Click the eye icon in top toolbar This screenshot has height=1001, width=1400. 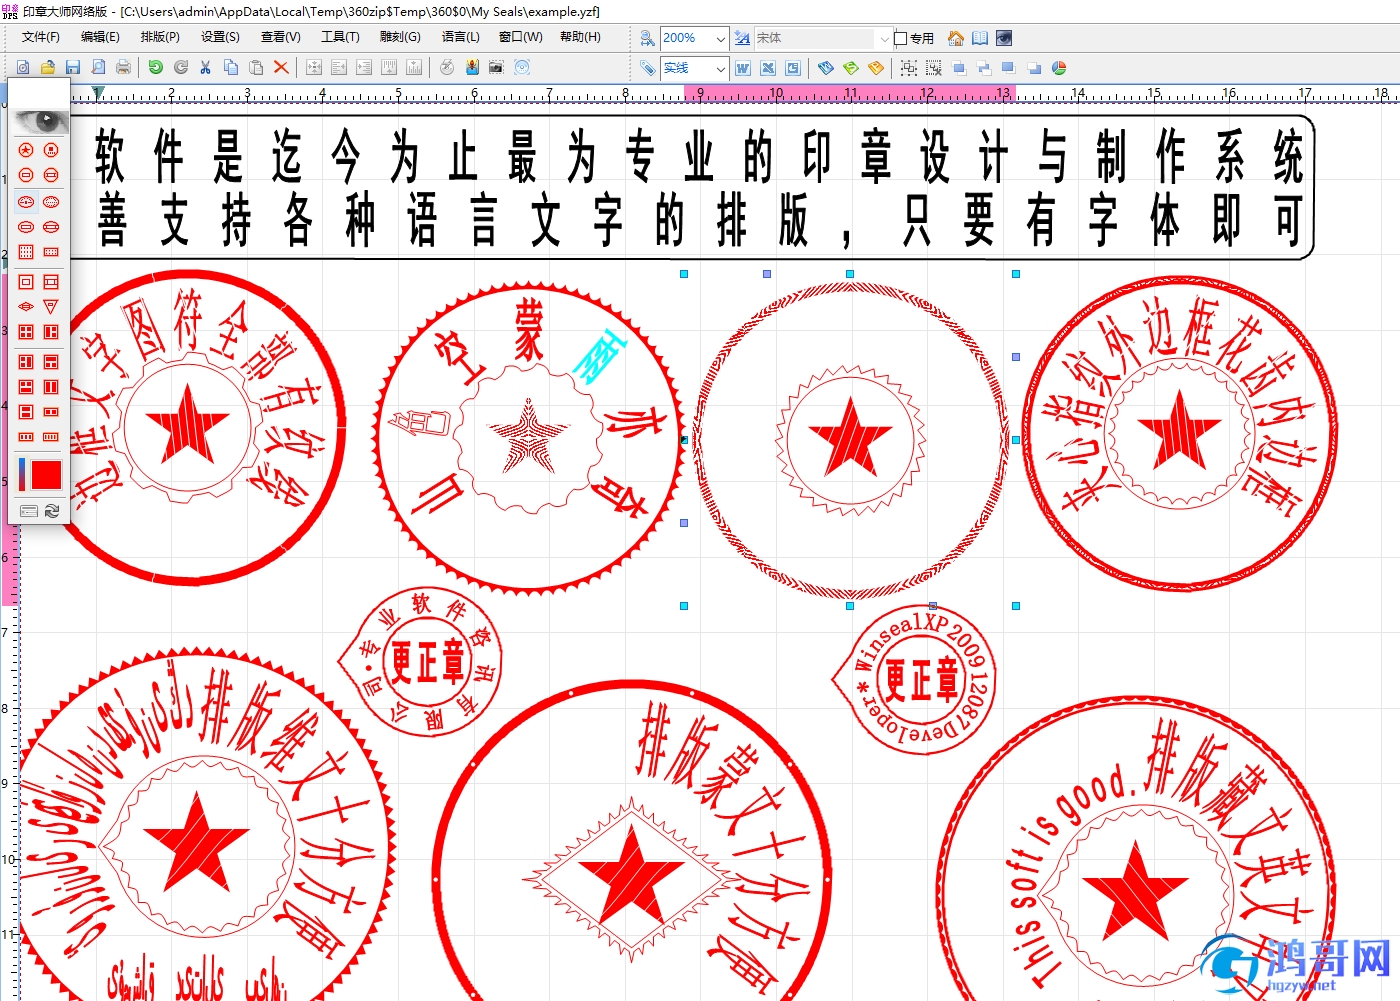tap(1004, 38)
